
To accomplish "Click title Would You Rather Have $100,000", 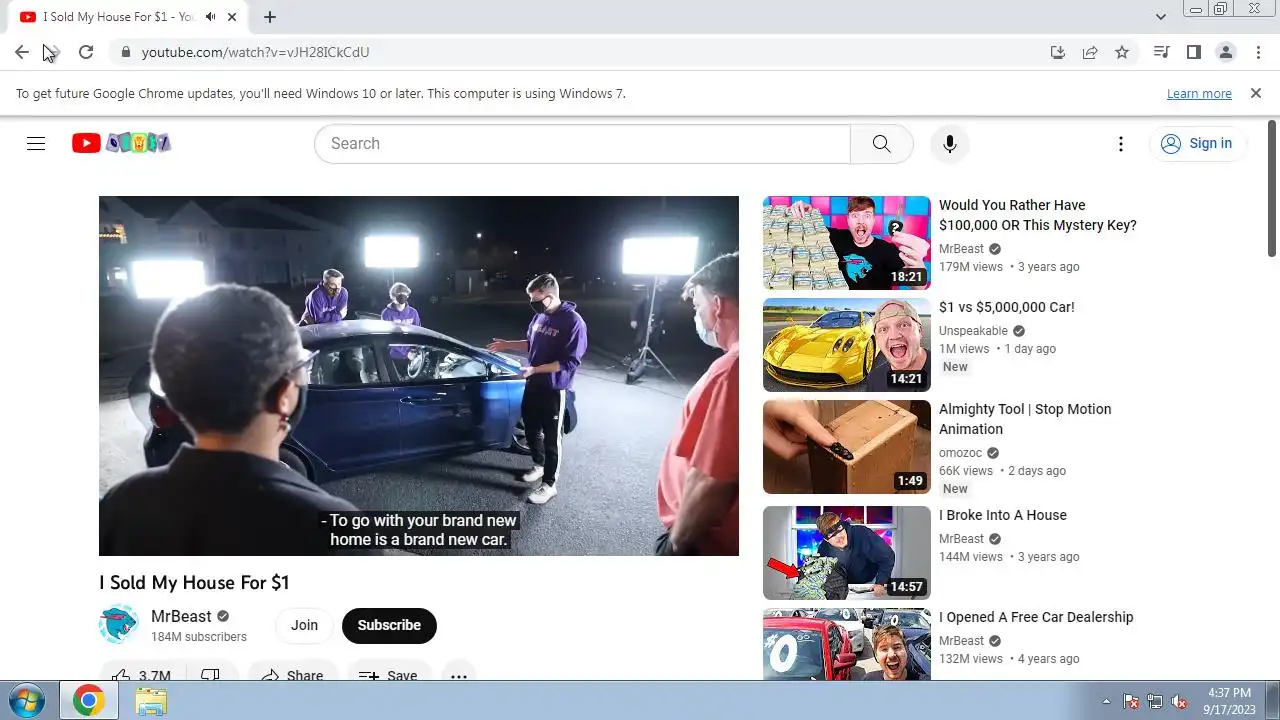I will point(1038,215).
